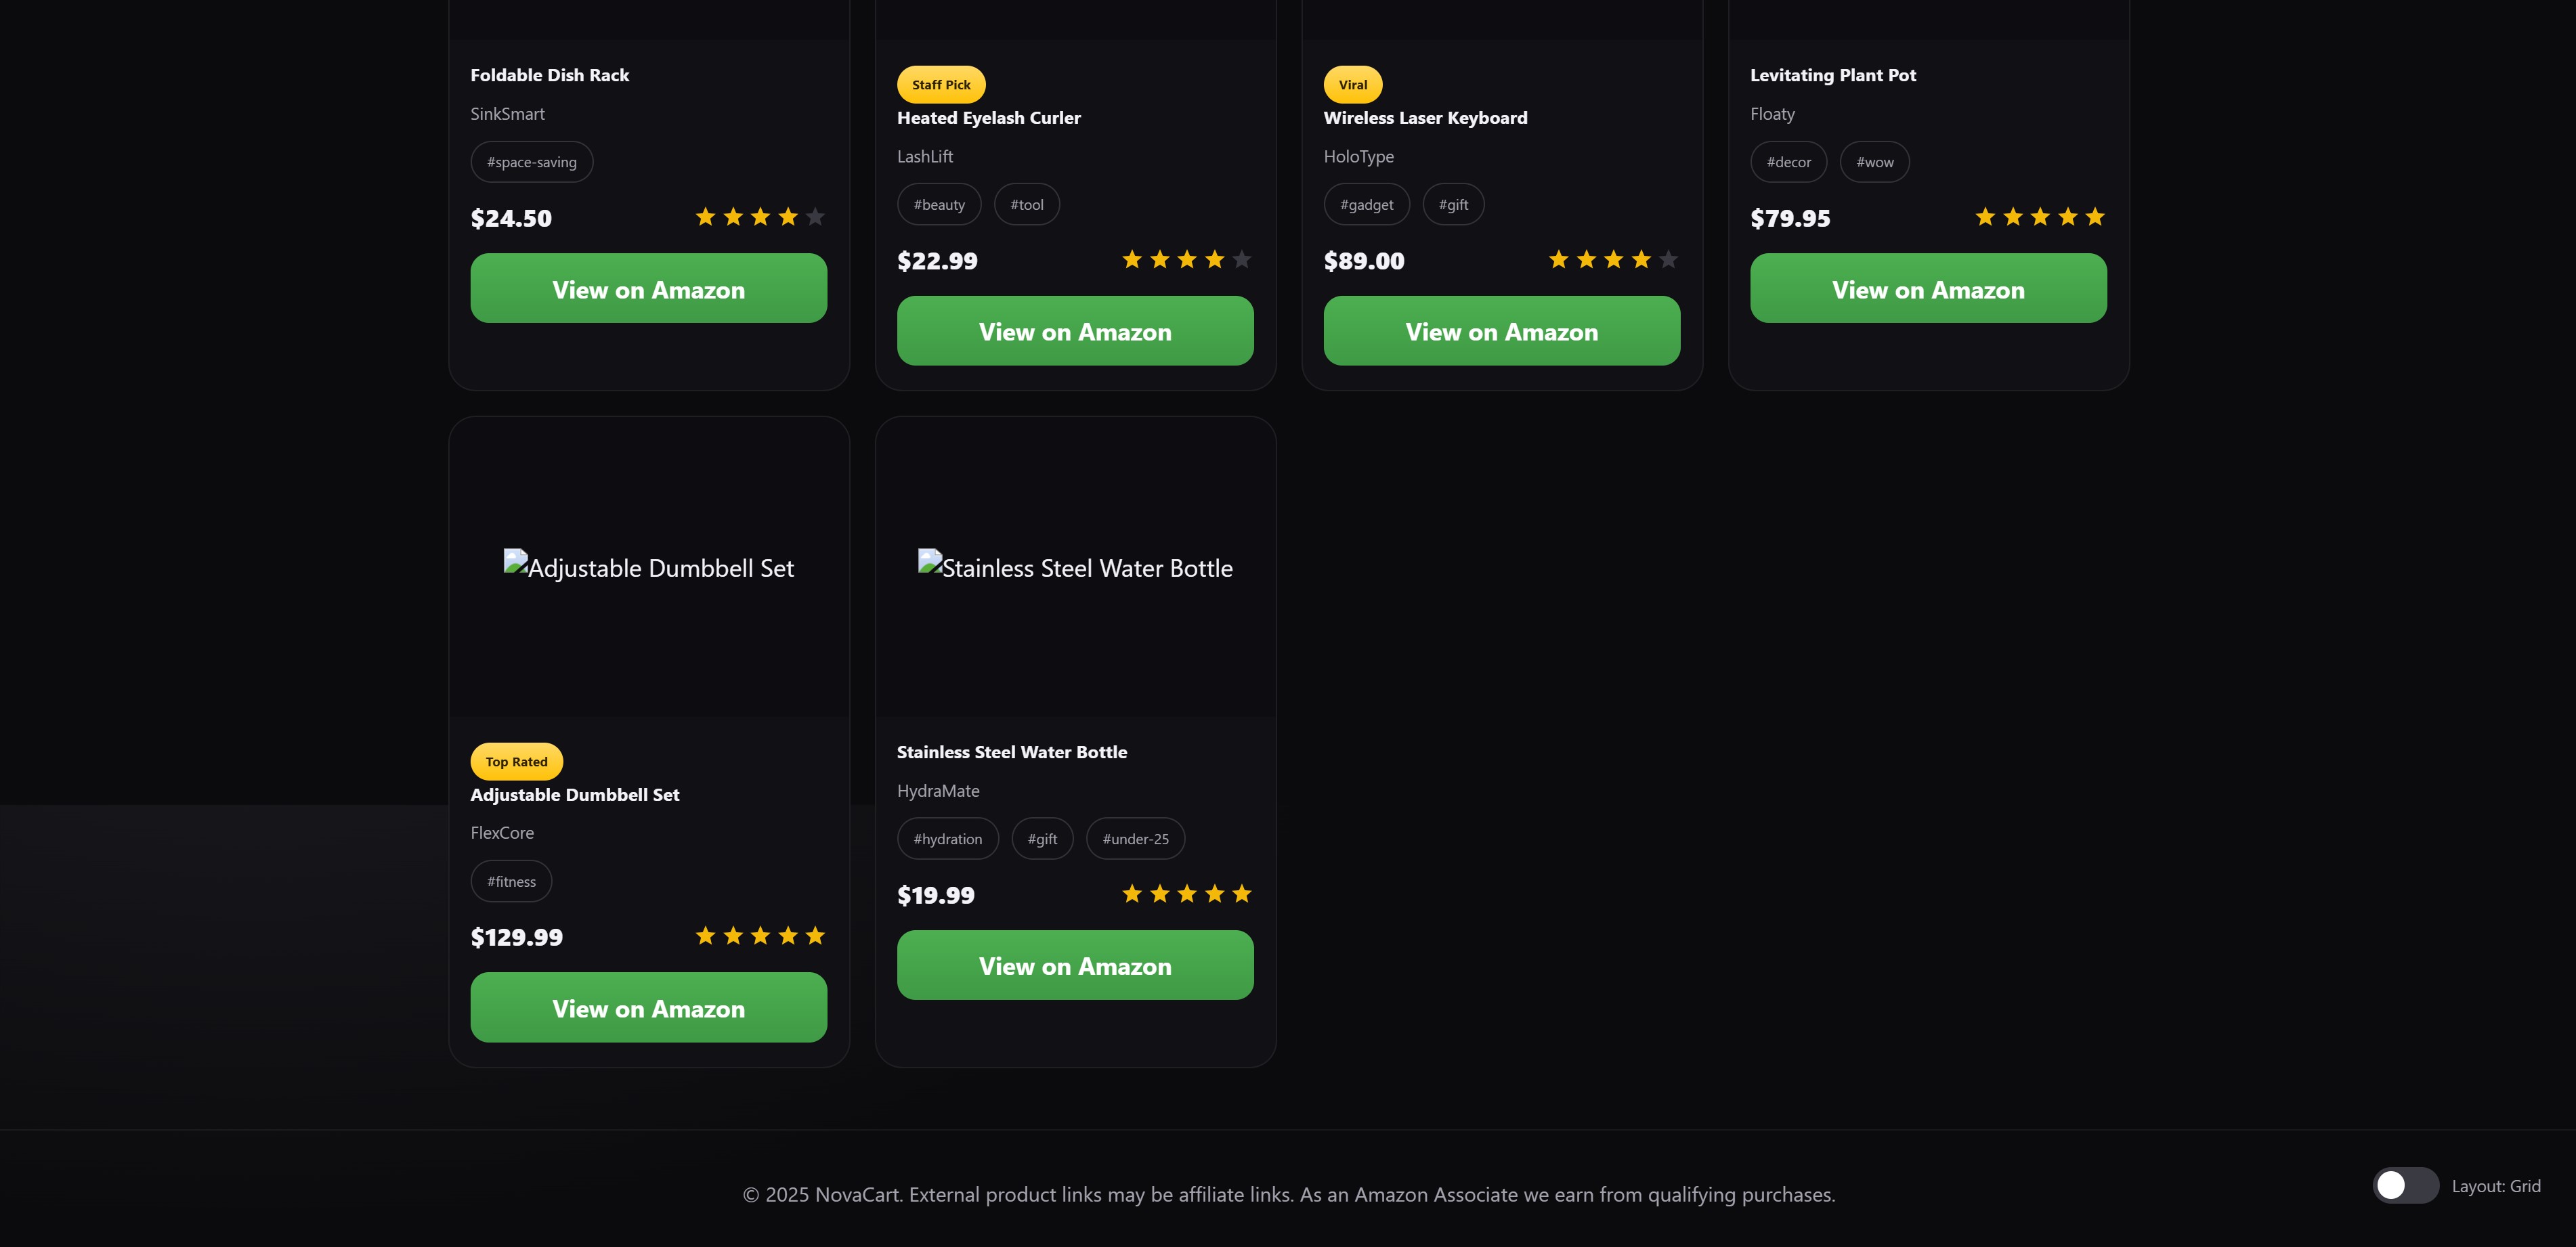The width and height of the screenshot is (2576, 1247).
Task: Click the Top Rated badge
Action: (x=516, y=762)
